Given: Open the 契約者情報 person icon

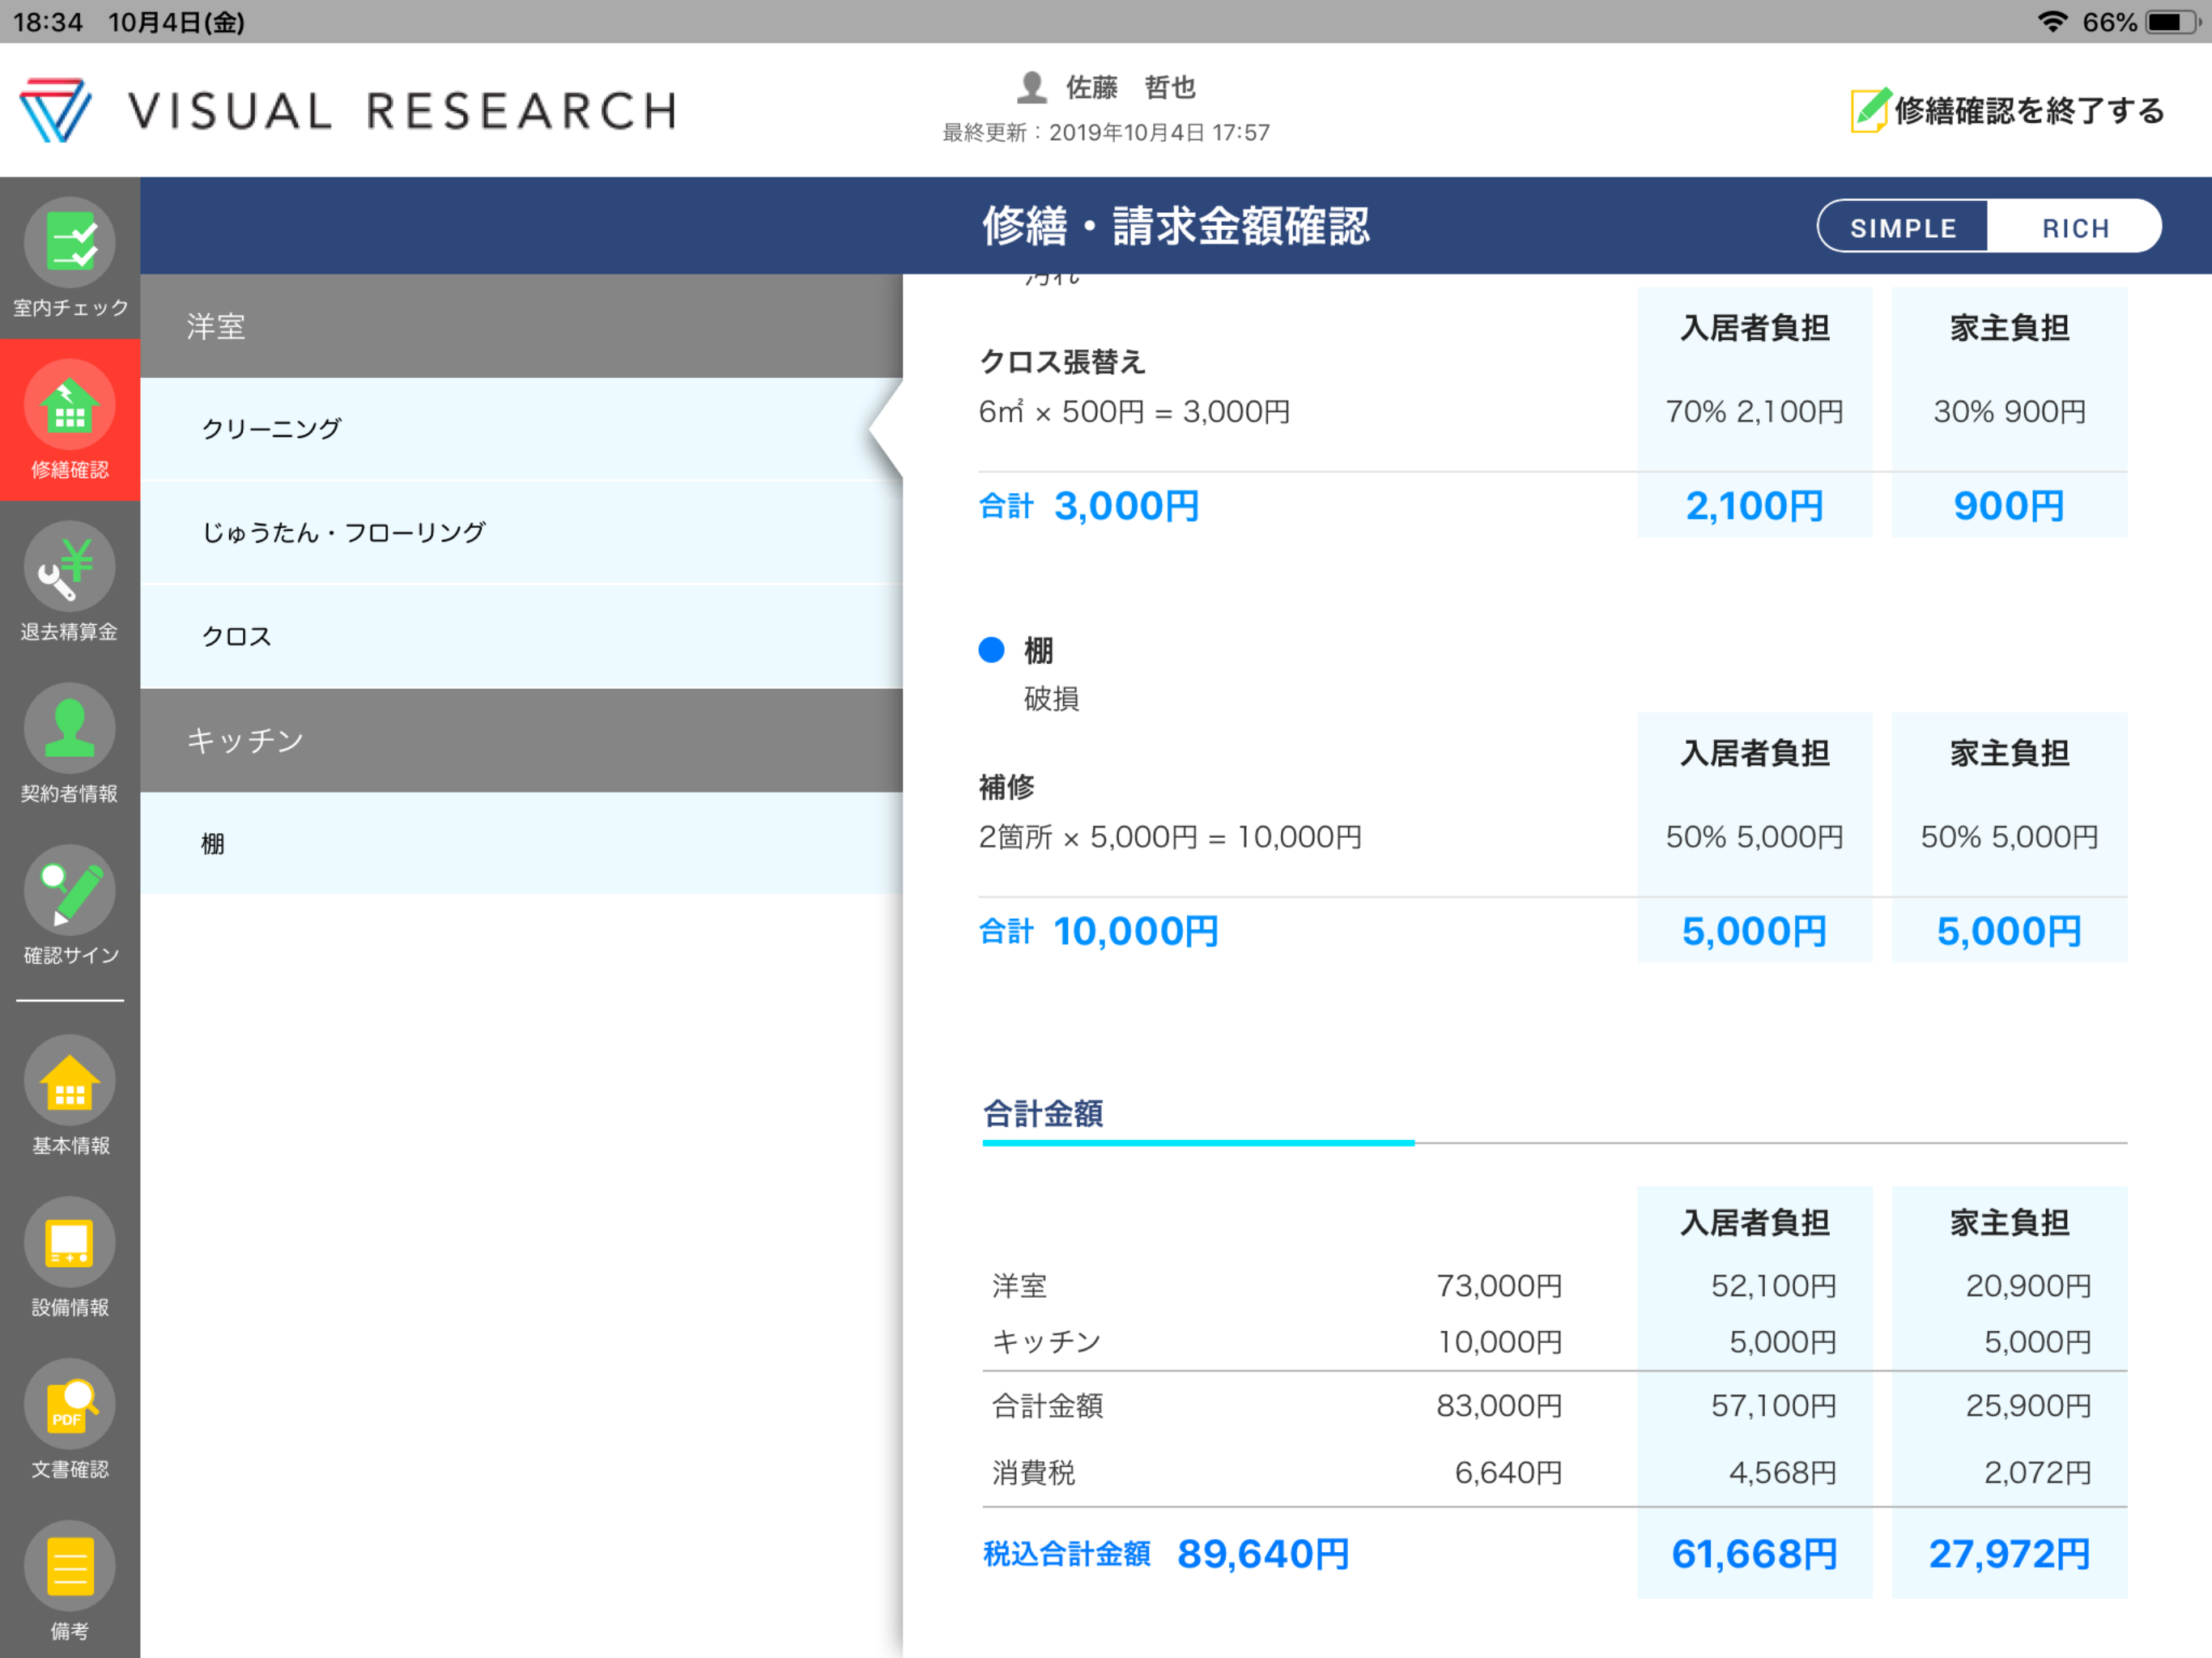Looking at the screenshot, I should pos(70,729).
